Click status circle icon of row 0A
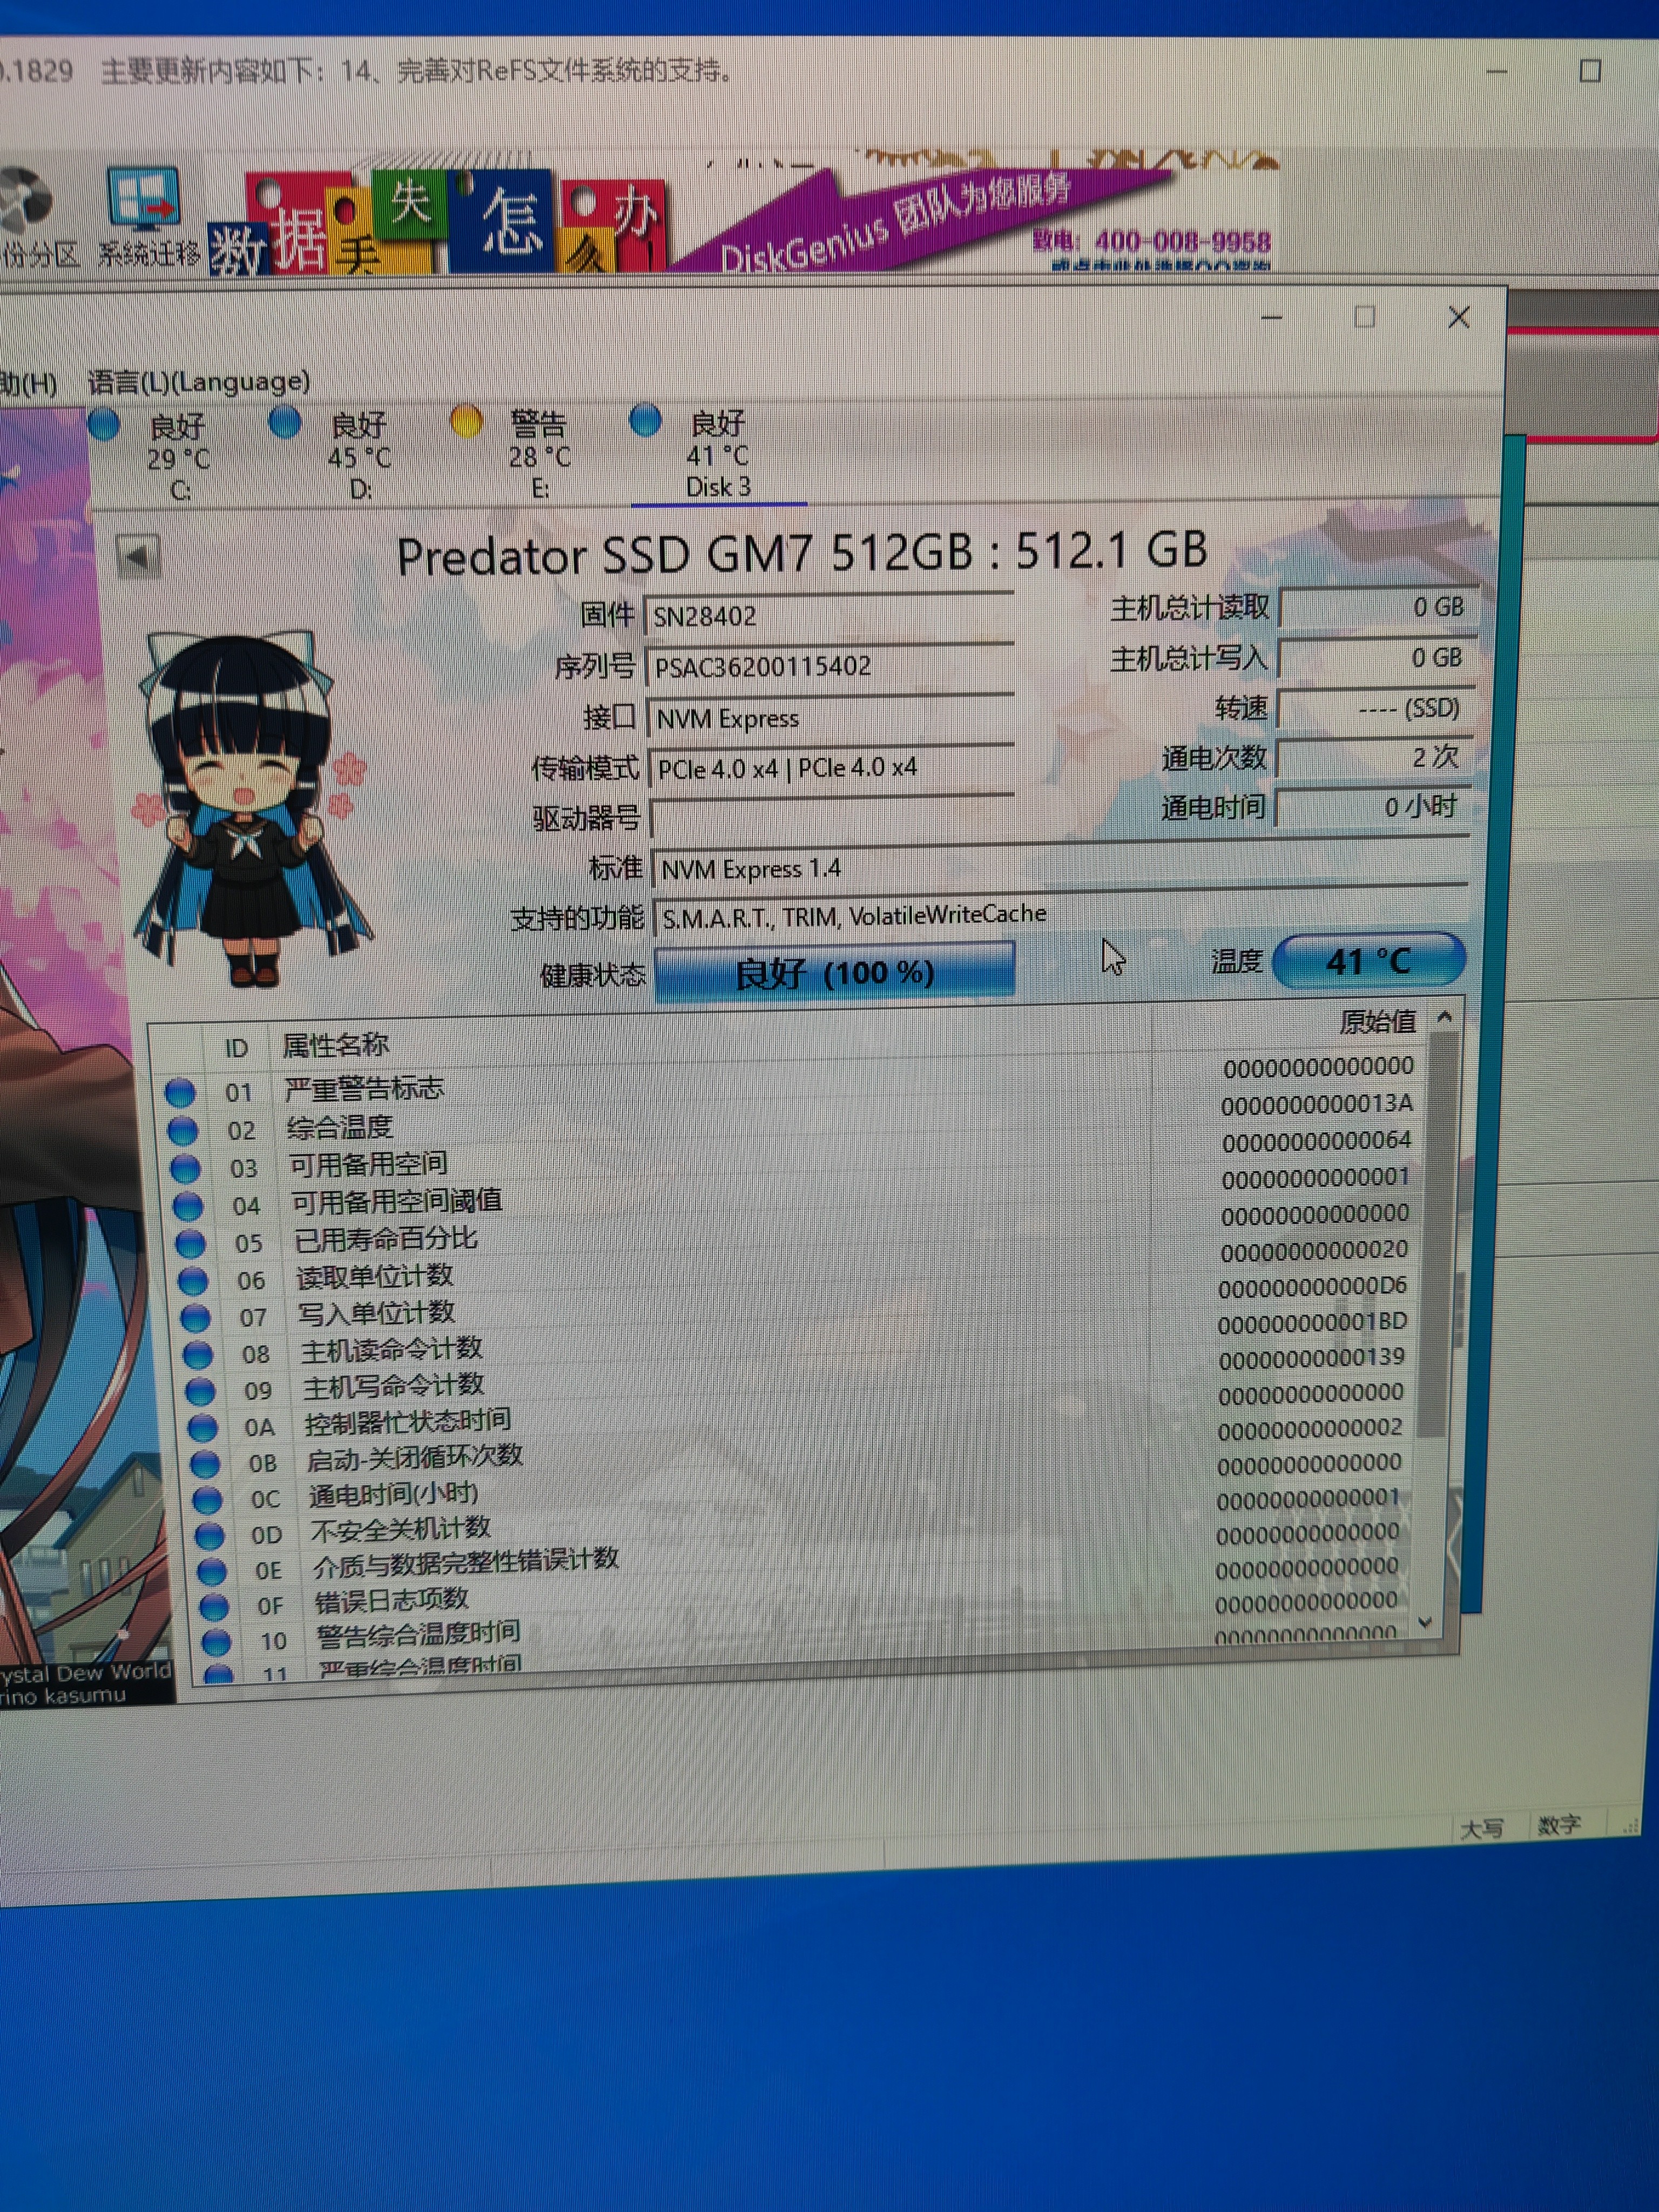Viewport: 1659px width, 2212px height. click(x=203, y=1427)
